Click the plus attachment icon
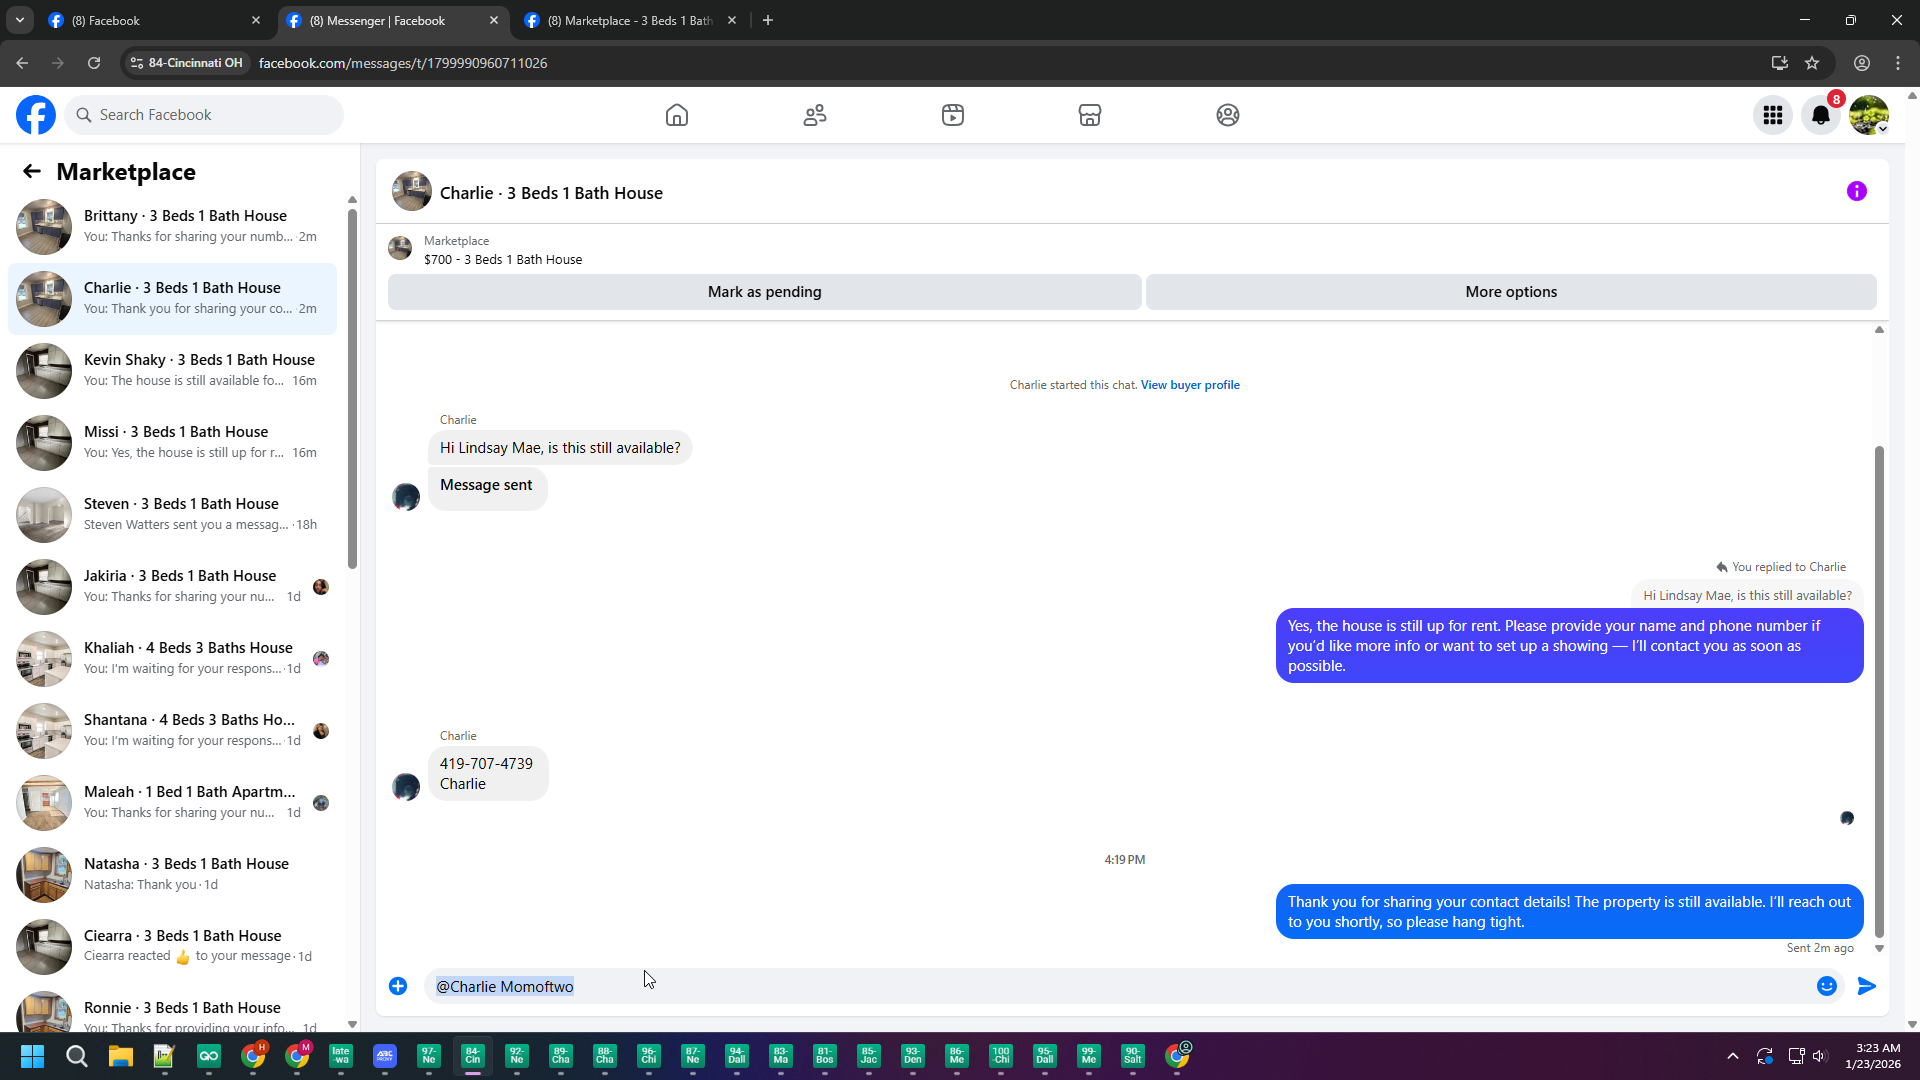This screenshot has width=1920, height=1080. coord(398,986)
